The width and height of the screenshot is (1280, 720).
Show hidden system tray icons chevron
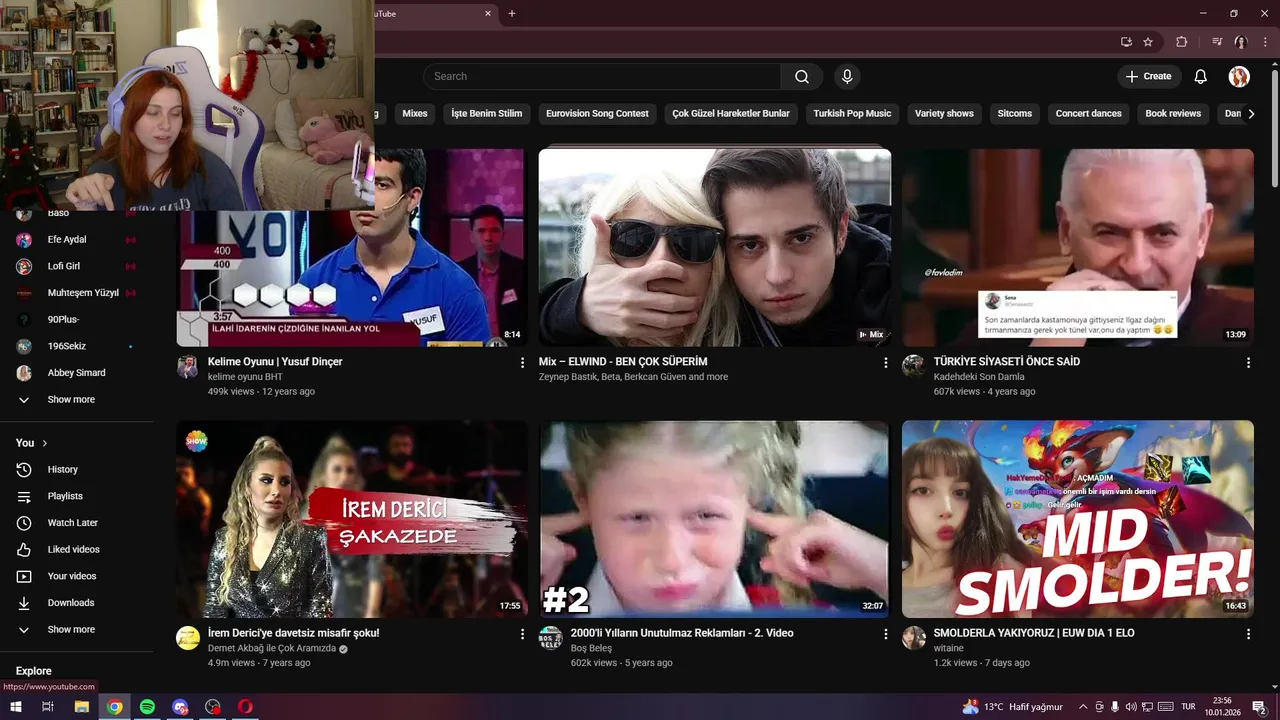(1083, 707)
